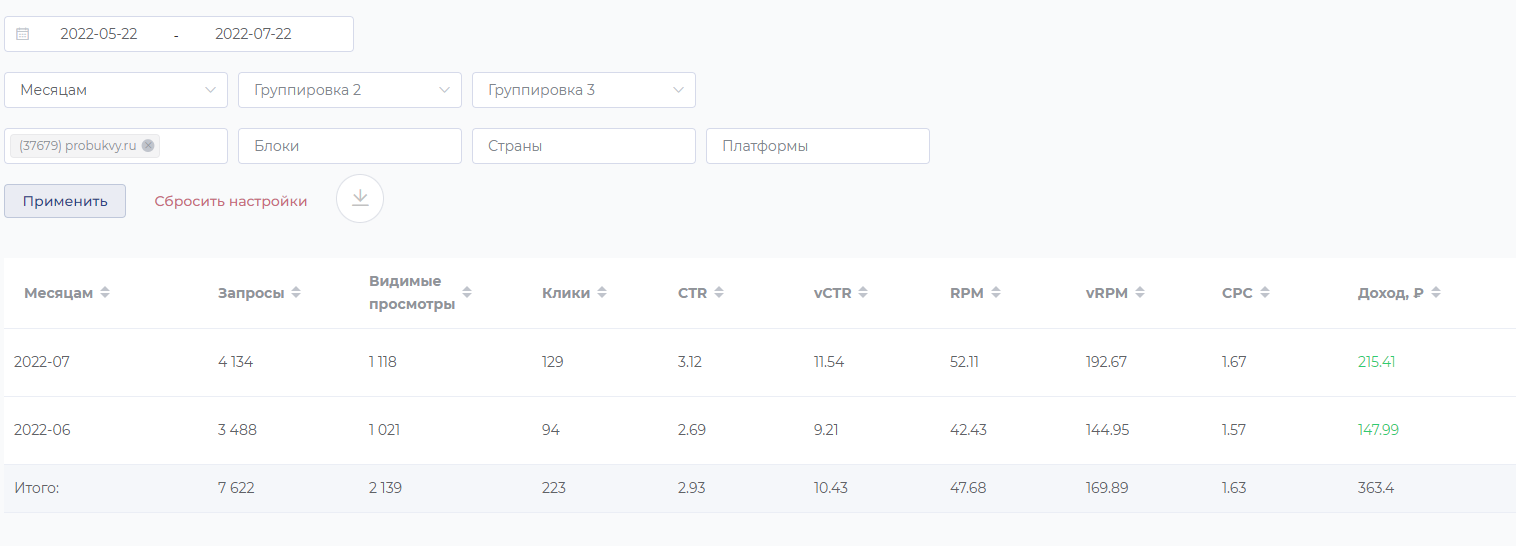The width and height of the screenshot is (1516, 546).
Task: Click the Страны filter field
Action: tap(584, 146)
